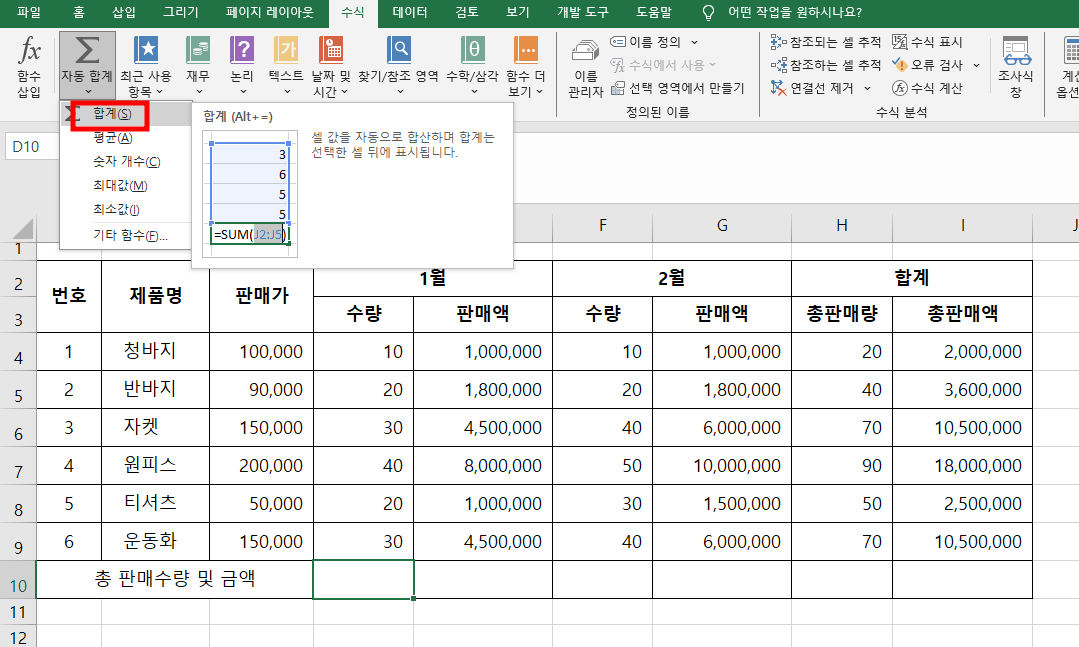Click Create from Selection (선택 영역에서 만들기)
Image resolution: width=1079 pixels, height=647 pixels.
pyautogui.click(x=678, y=88)
